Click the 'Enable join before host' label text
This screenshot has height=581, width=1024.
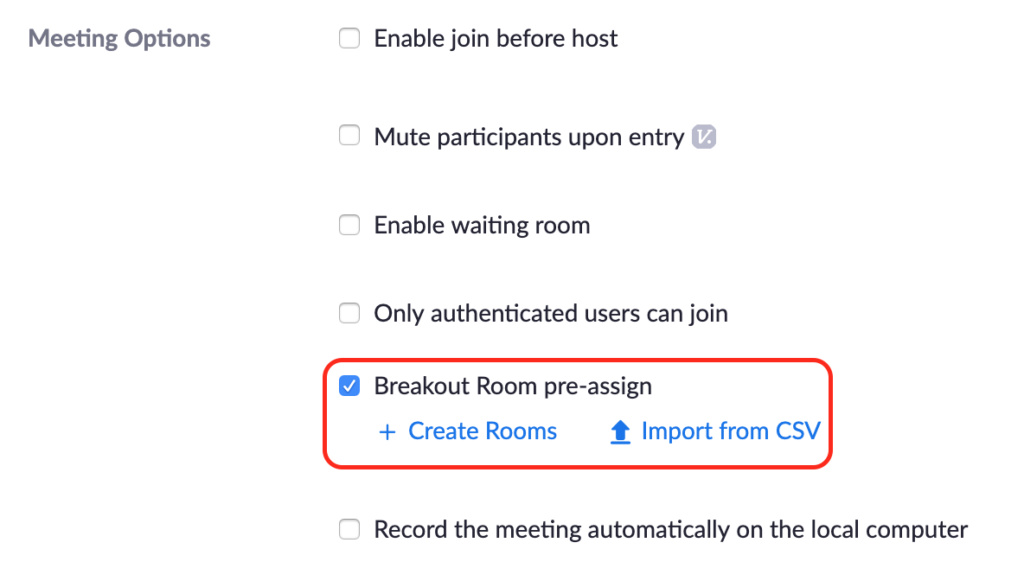pyautogui.click(x=496, y=39)
